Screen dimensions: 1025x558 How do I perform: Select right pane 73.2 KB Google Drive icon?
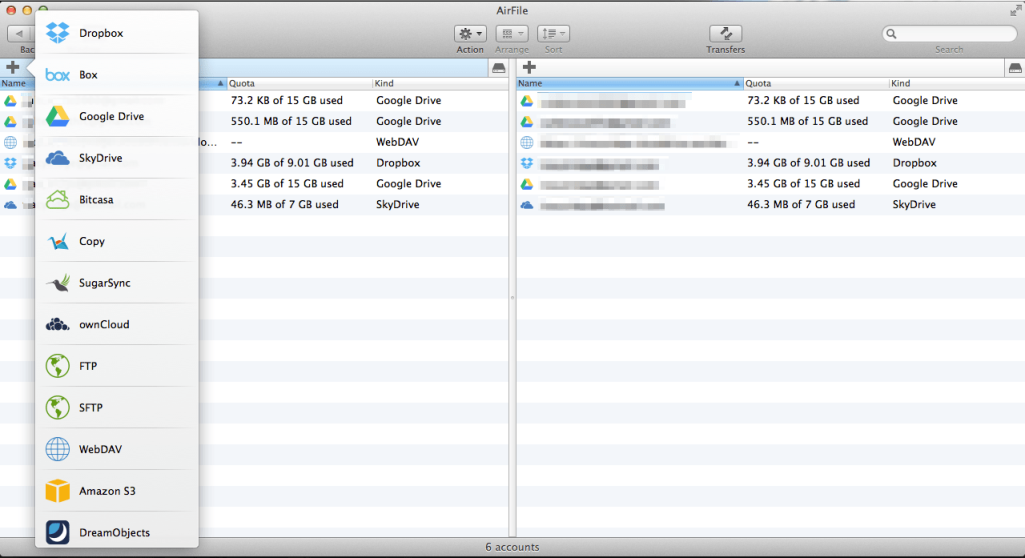[x=527, y=101]
